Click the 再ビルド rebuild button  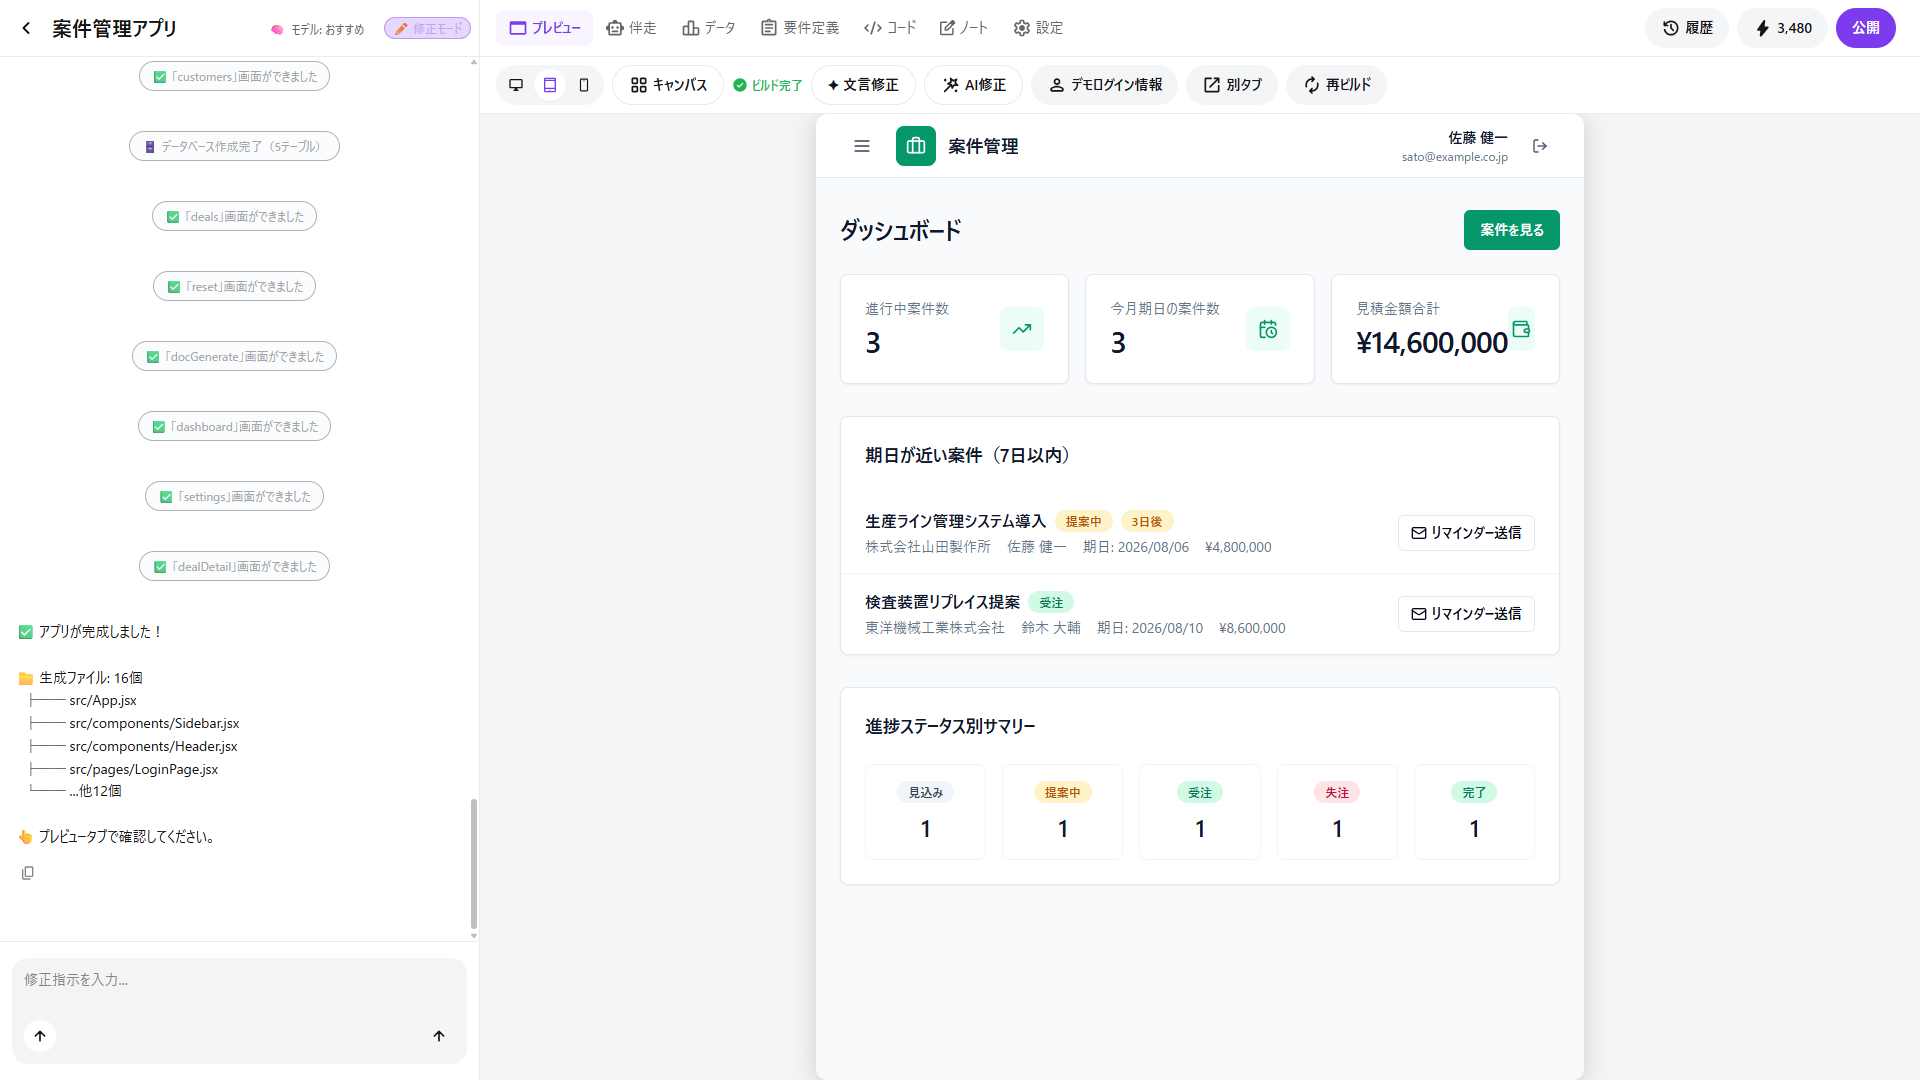coord(1337,85)
